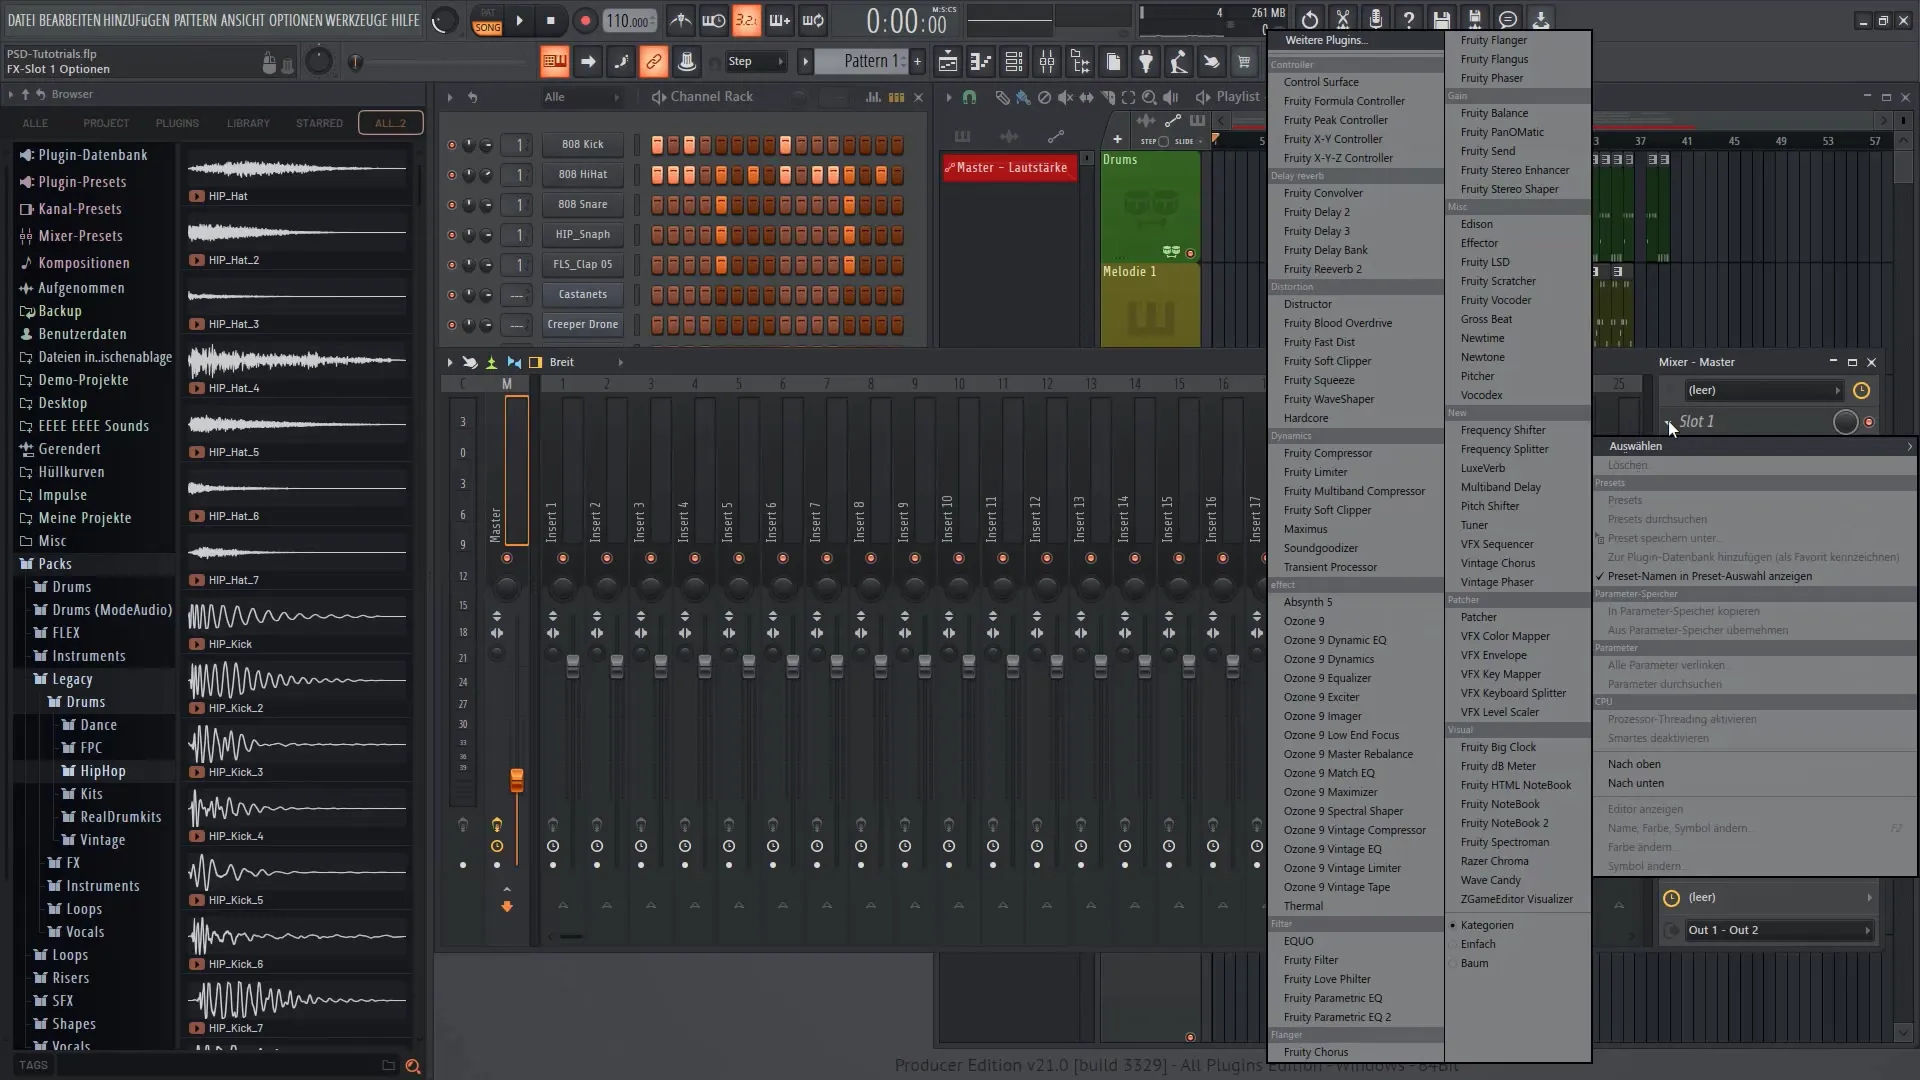This screenshot has height=1080, width=1920.
Task: Click the Render download icon
Action: click(1540, 19)
